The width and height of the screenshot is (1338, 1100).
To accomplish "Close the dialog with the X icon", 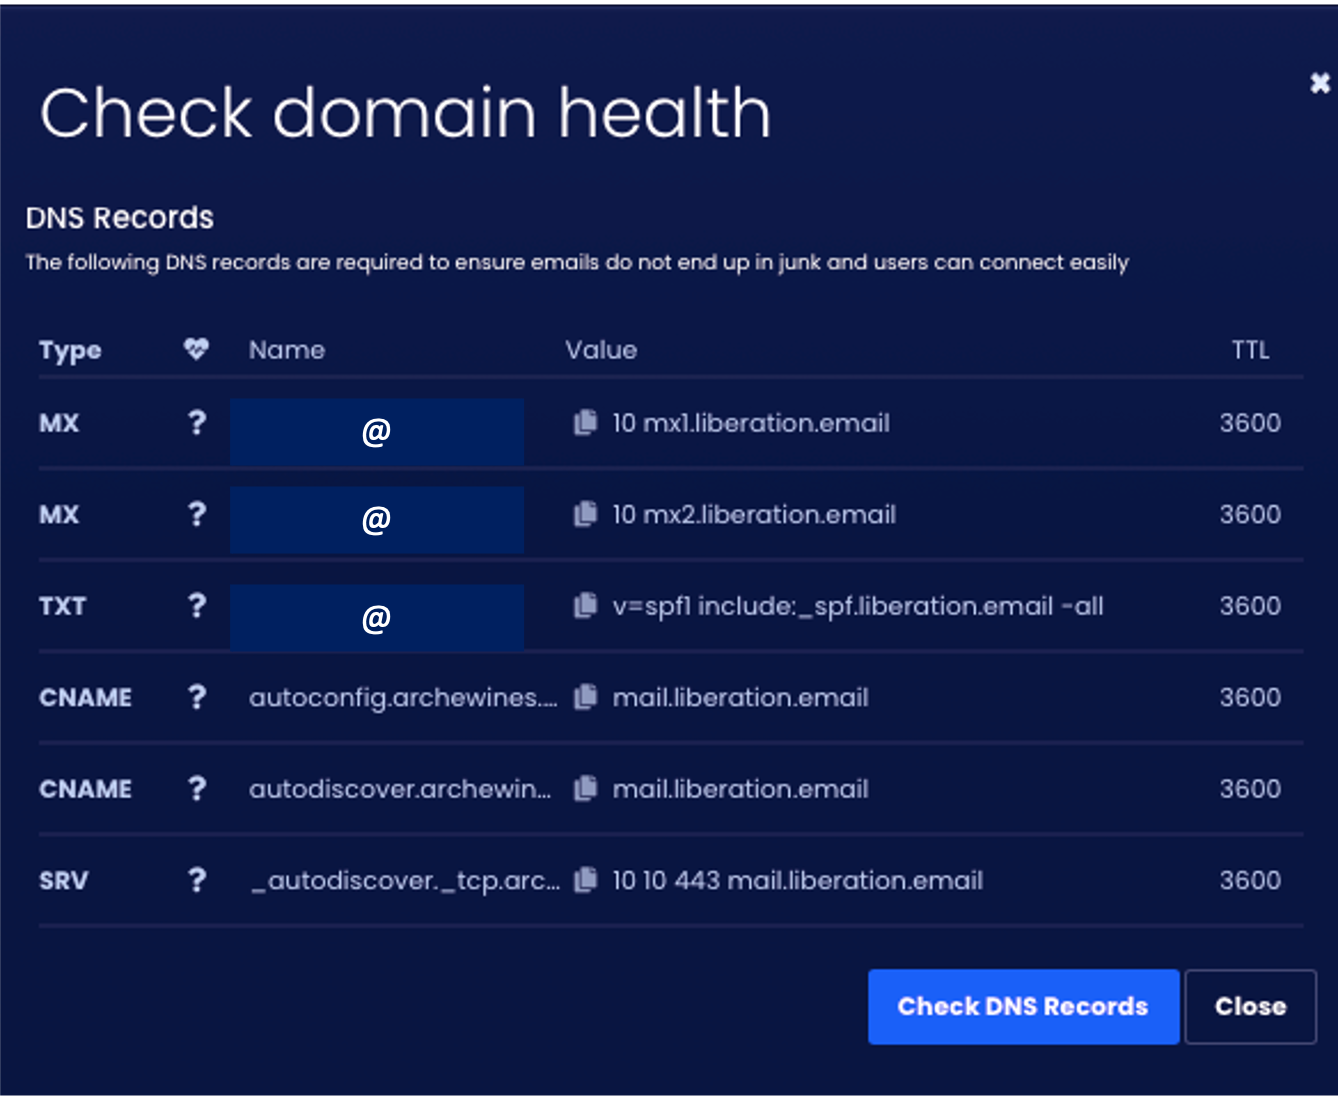I will coord(1320,83).
